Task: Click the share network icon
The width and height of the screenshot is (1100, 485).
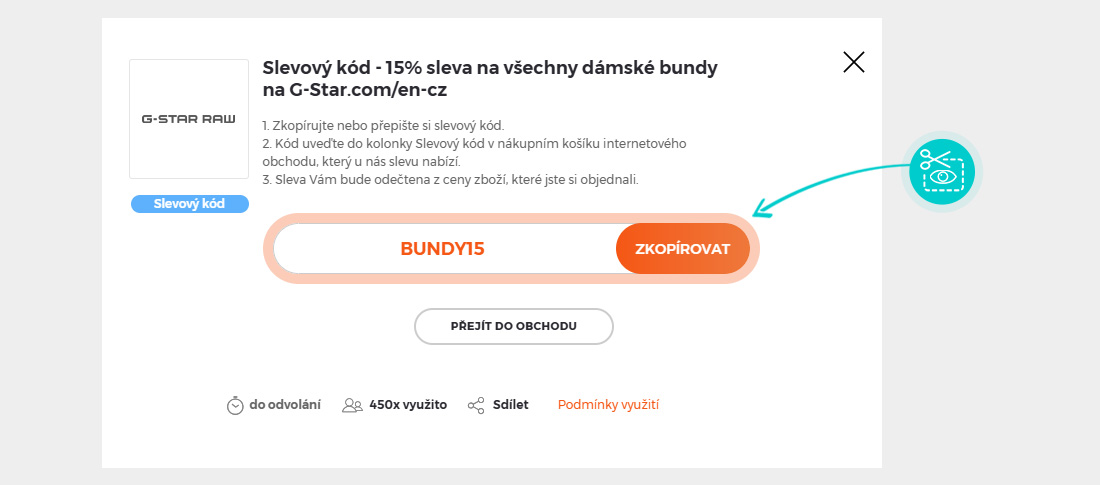Action: coord(476,405)
